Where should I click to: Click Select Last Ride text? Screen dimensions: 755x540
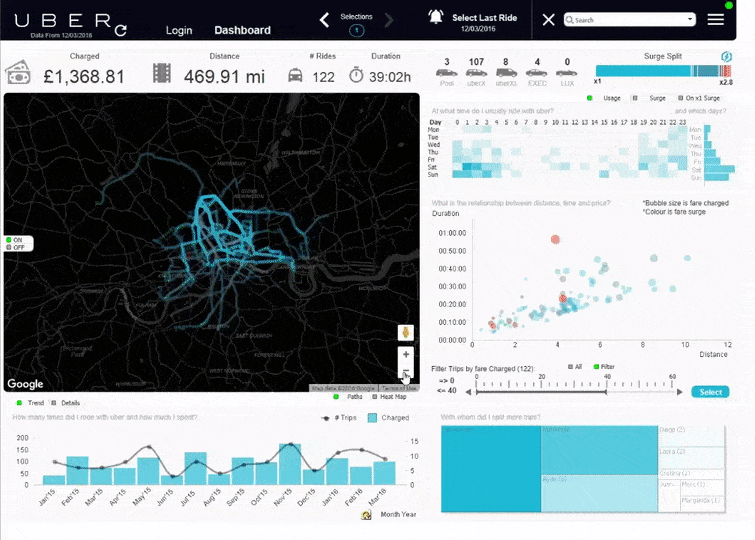pos(484,18)
